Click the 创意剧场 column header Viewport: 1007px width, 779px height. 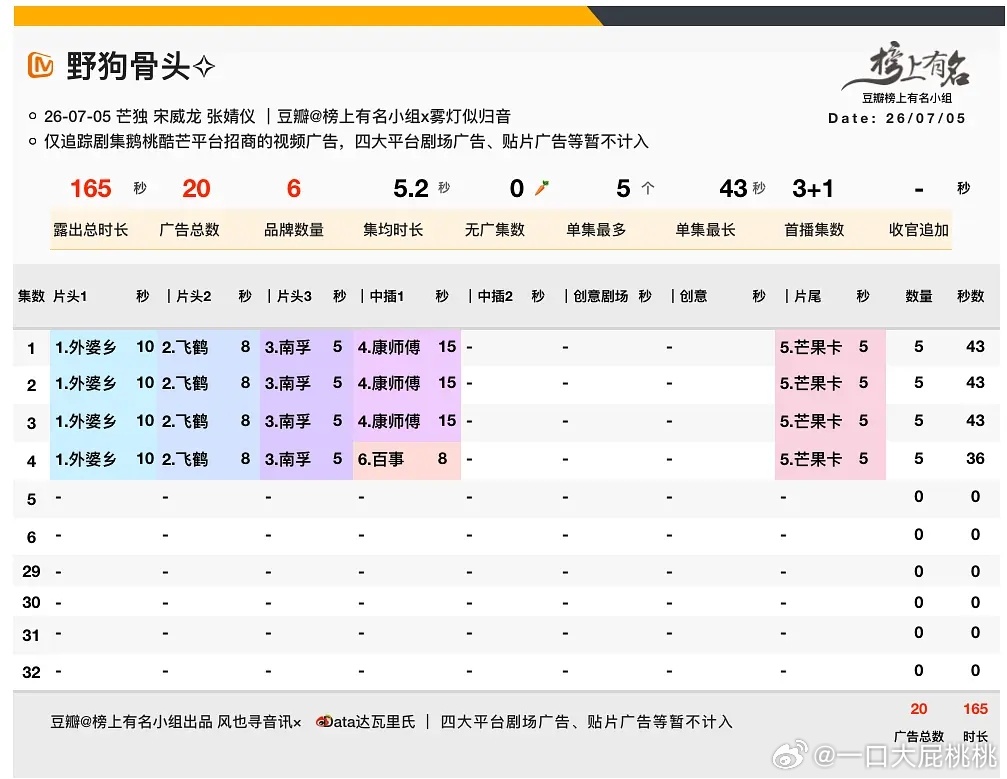[600, 296]
